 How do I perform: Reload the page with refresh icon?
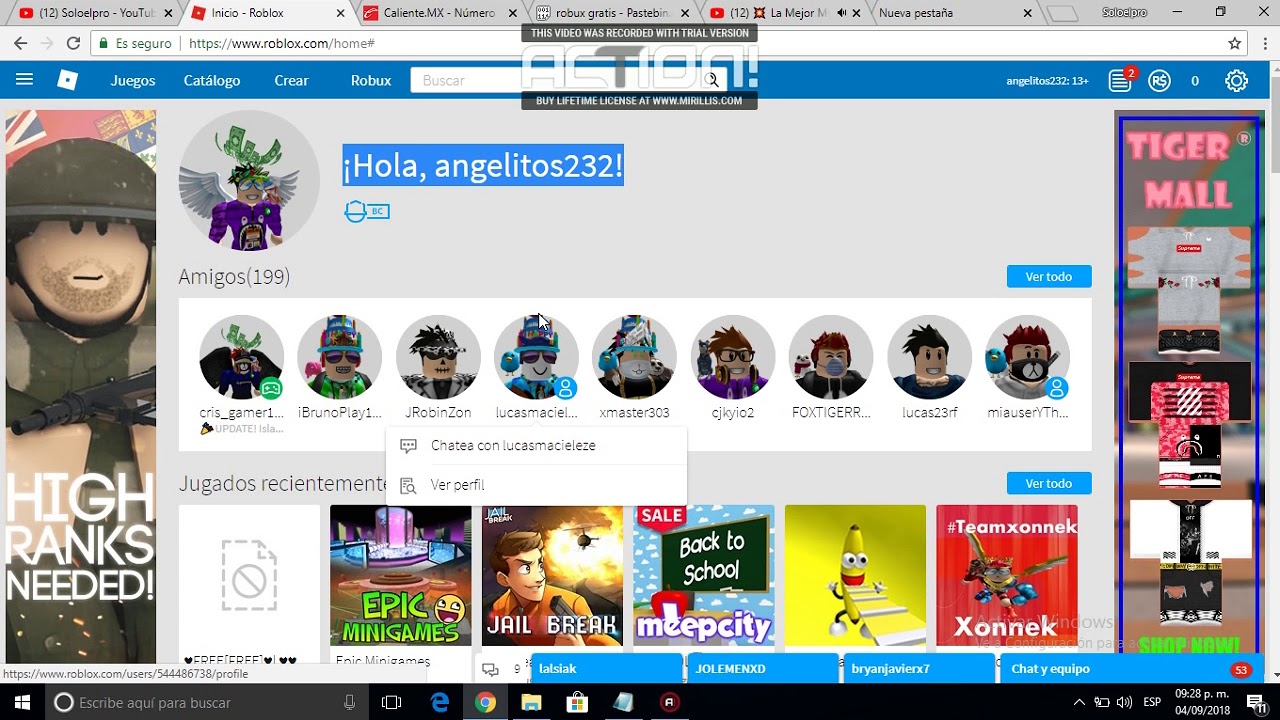(73, 43)
